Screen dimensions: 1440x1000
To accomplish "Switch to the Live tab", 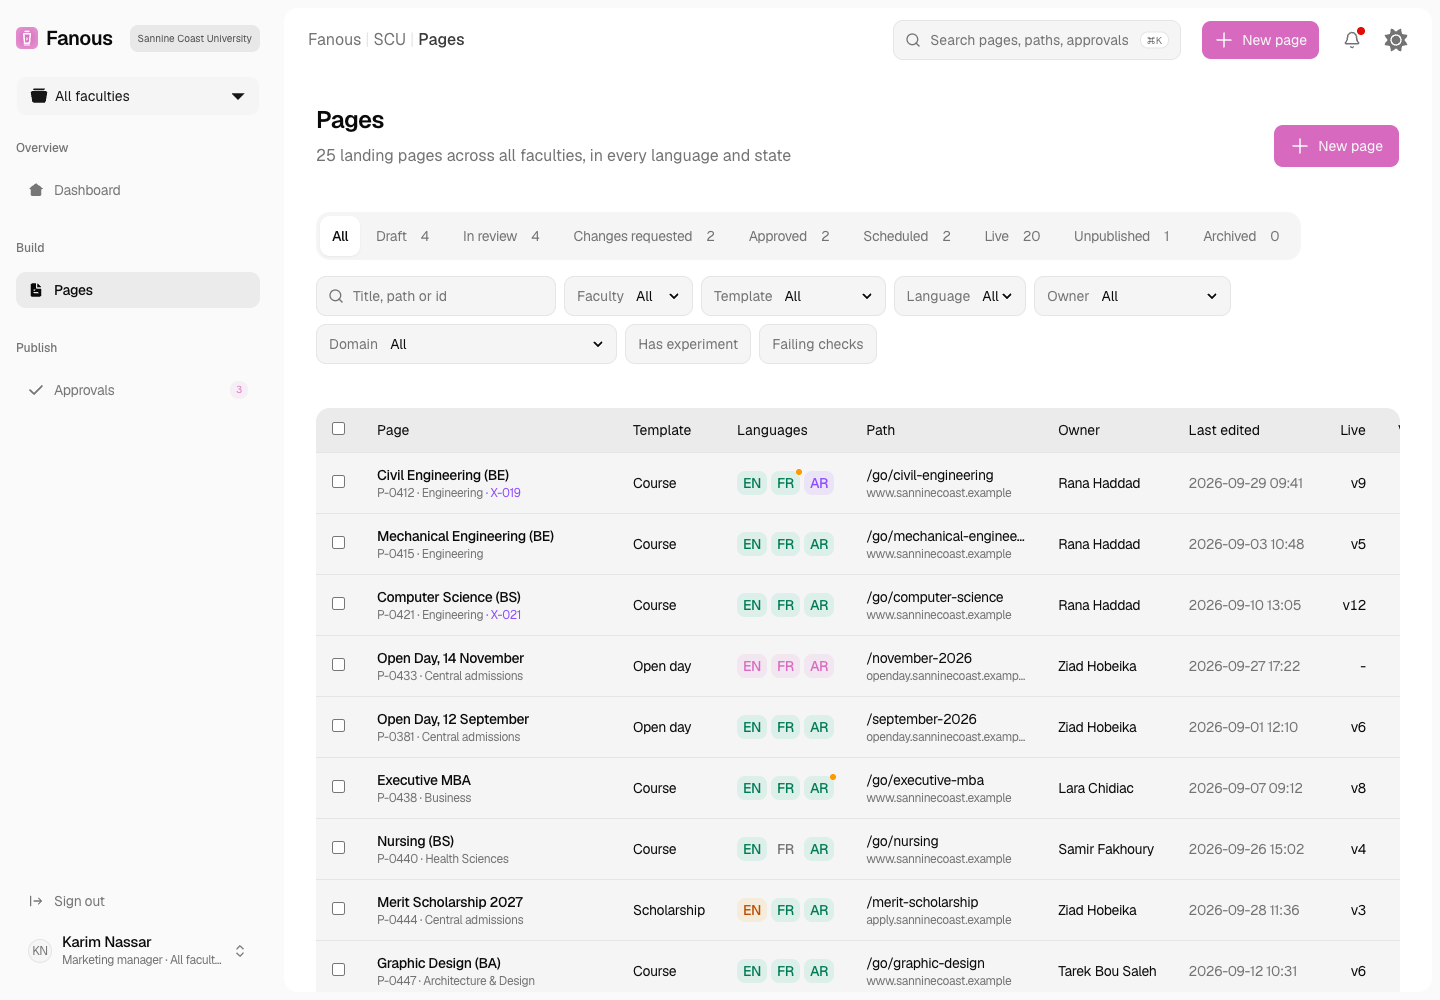I will point(1012,236).
